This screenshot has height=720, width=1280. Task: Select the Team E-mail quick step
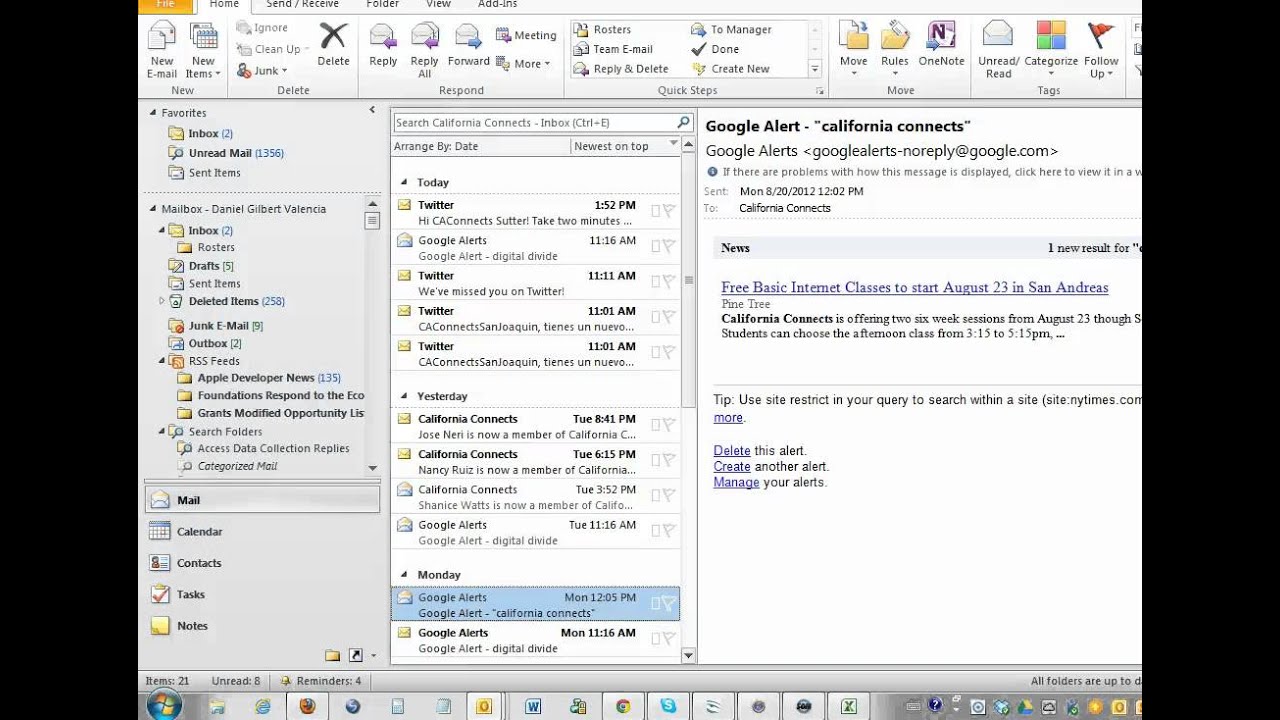(613, 49)
